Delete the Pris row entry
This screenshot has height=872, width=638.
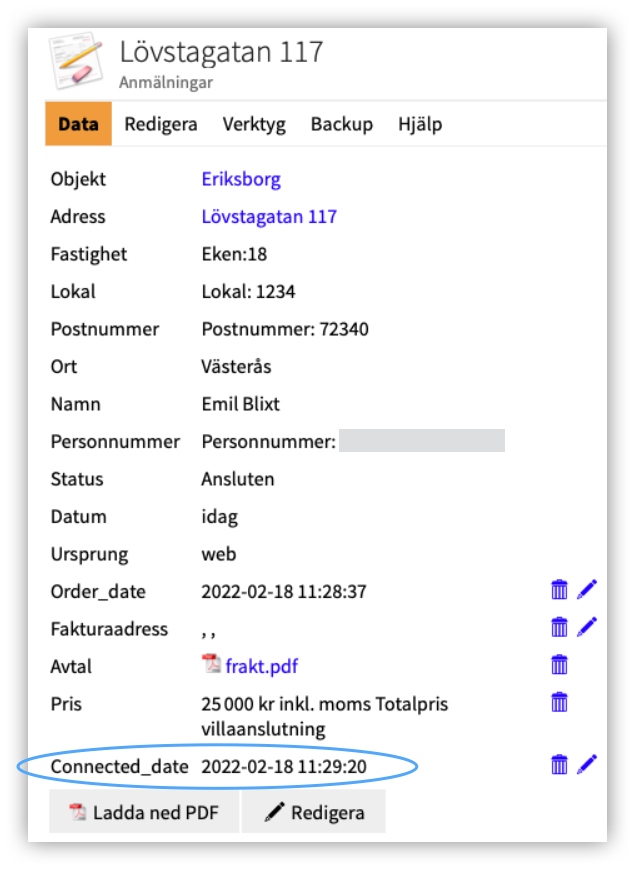pyautogui.click(x=559, y=702)
